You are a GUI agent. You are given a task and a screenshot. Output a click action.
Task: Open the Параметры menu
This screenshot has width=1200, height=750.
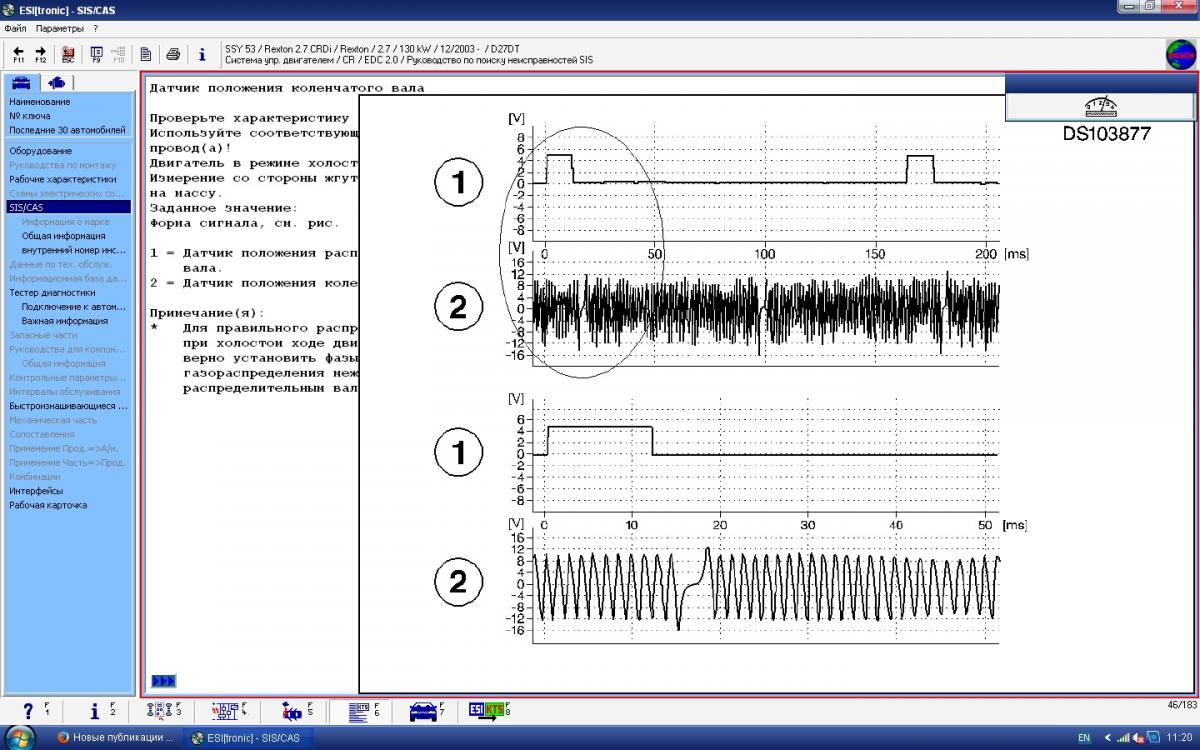tap(60, 28)
